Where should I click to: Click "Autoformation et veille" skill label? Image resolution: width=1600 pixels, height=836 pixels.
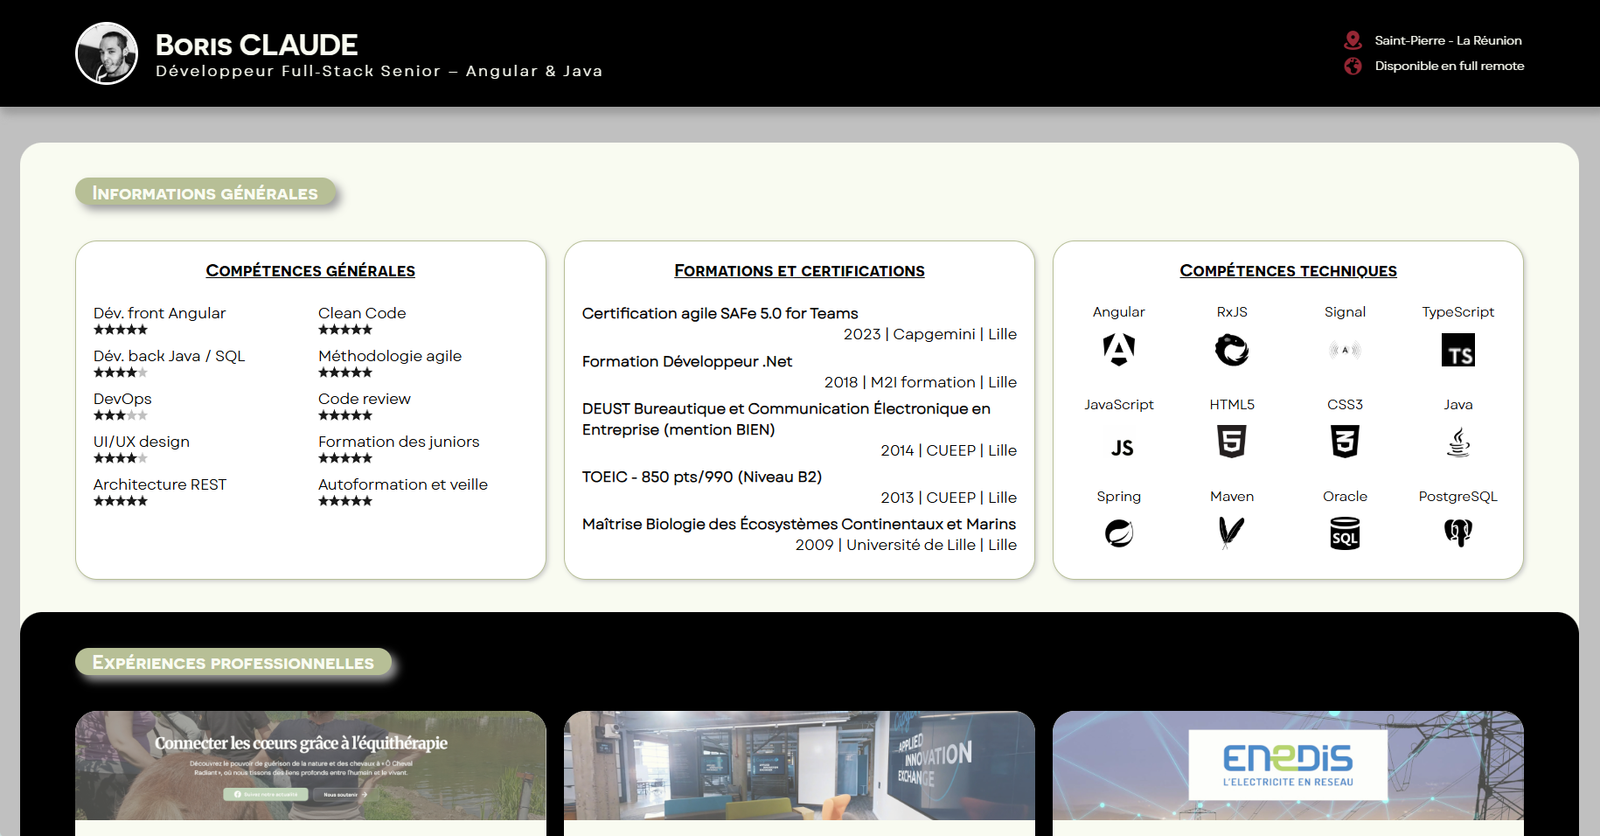pyautogui.click(x=403, y=484)
